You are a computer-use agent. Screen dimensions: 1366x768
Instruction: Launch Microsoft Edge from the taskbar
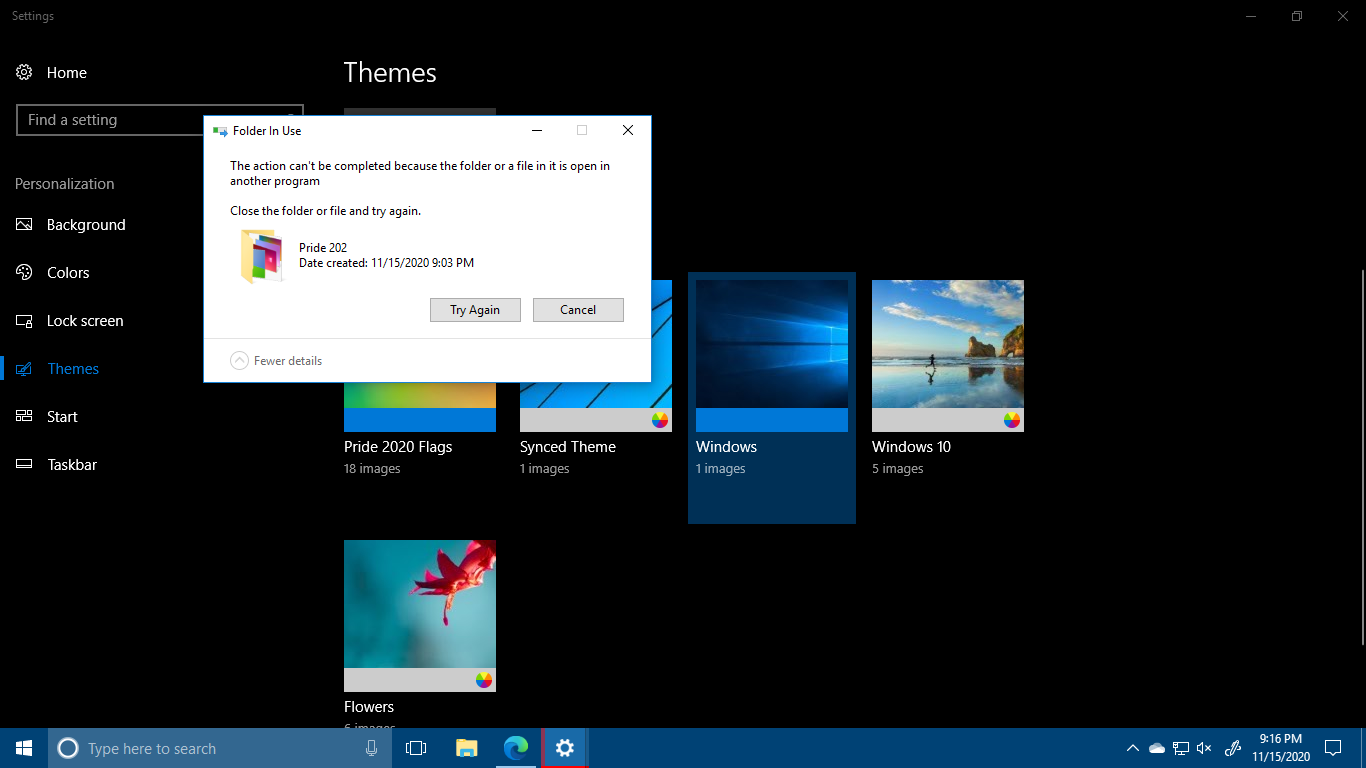tap(516, 748)
